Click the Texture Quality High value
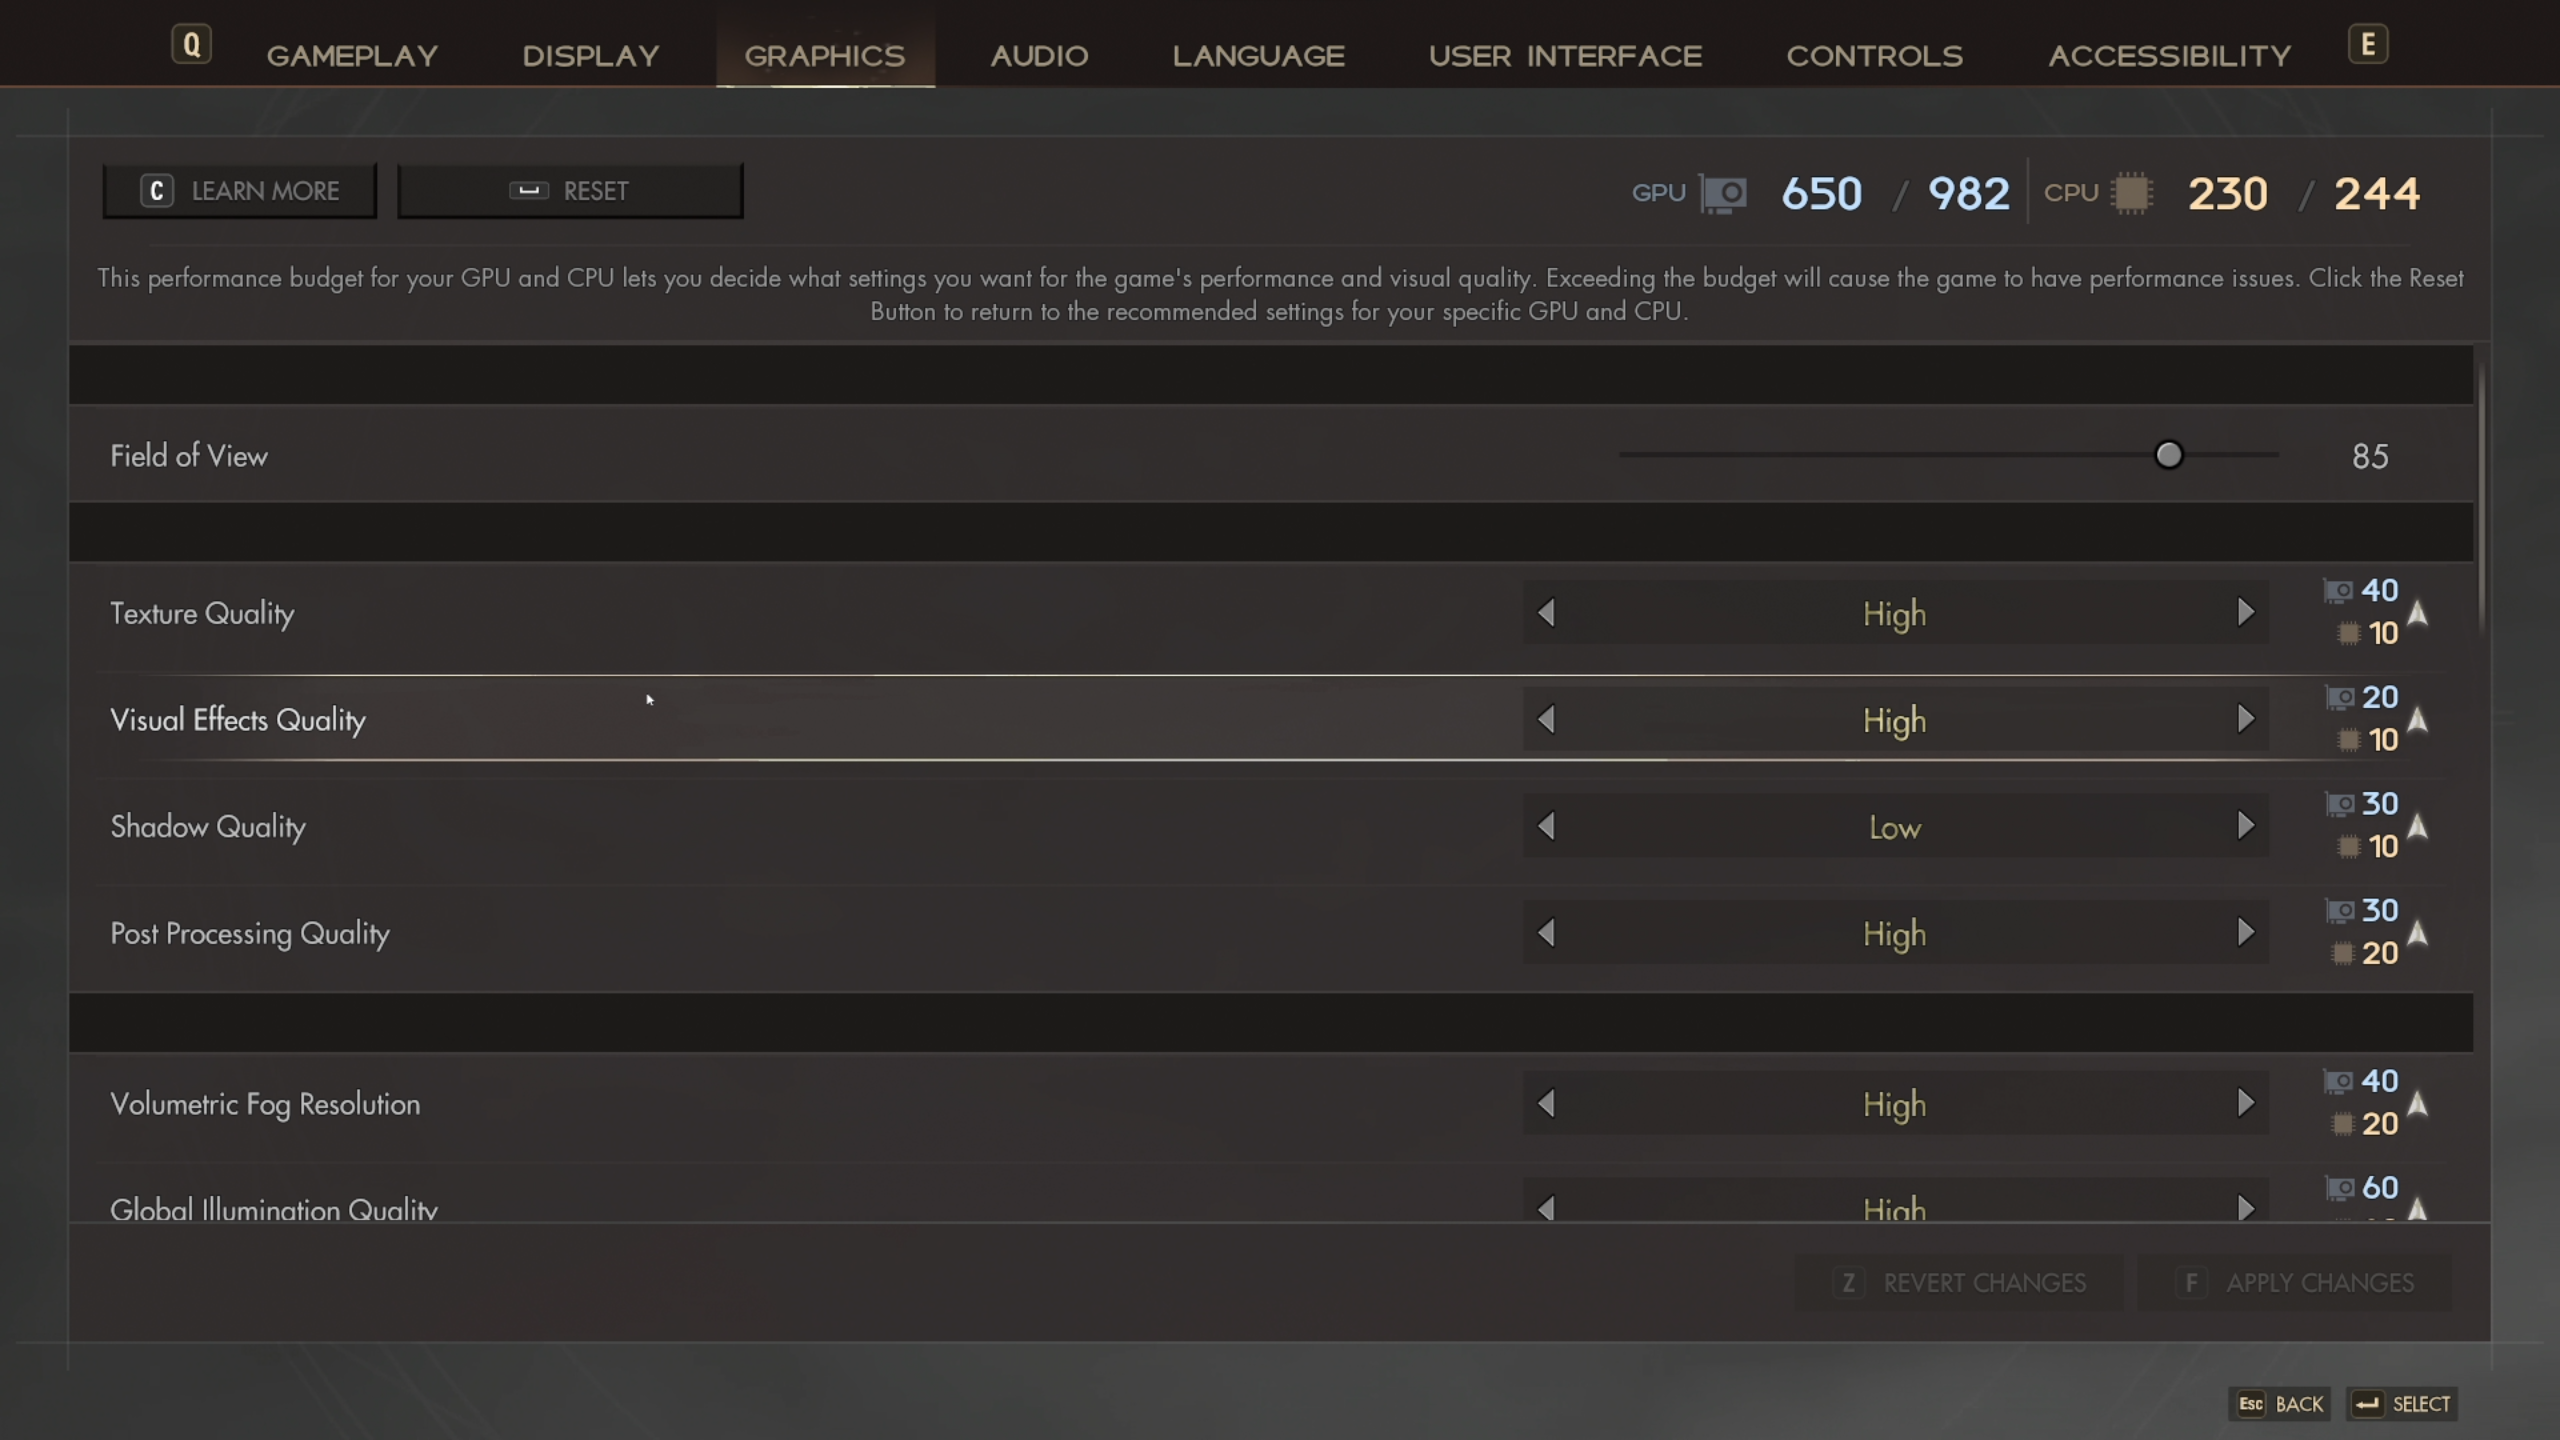The width and height of the screenshot is (2560, 1440). [x=1894, y=614]
